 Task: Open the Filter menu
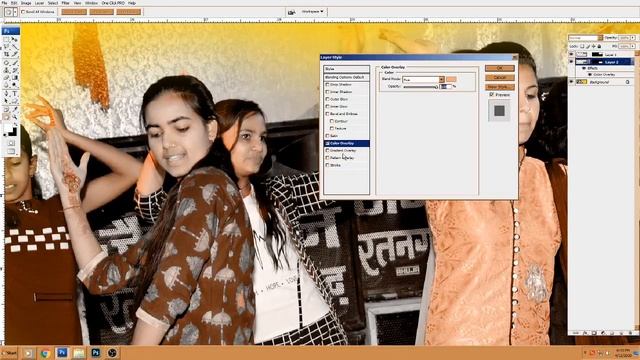(65, 2)
